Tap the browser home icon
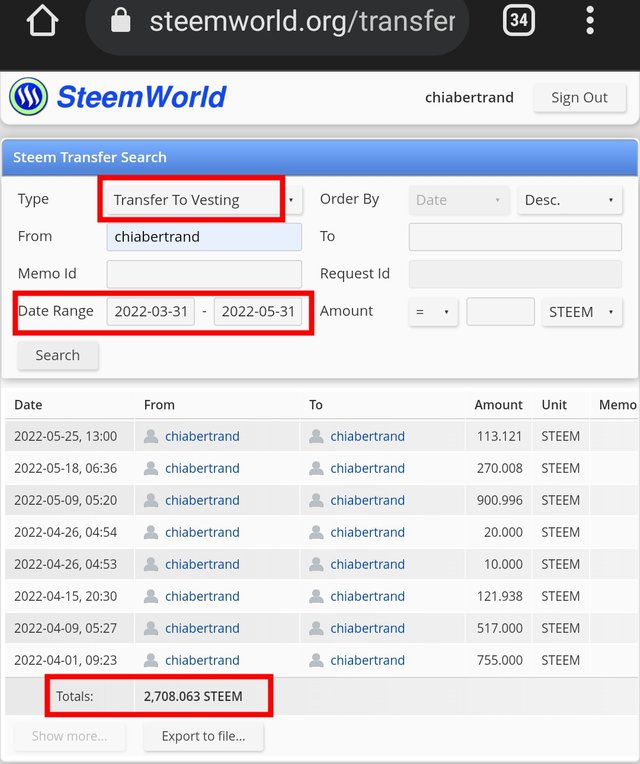 tap(42, 20)
